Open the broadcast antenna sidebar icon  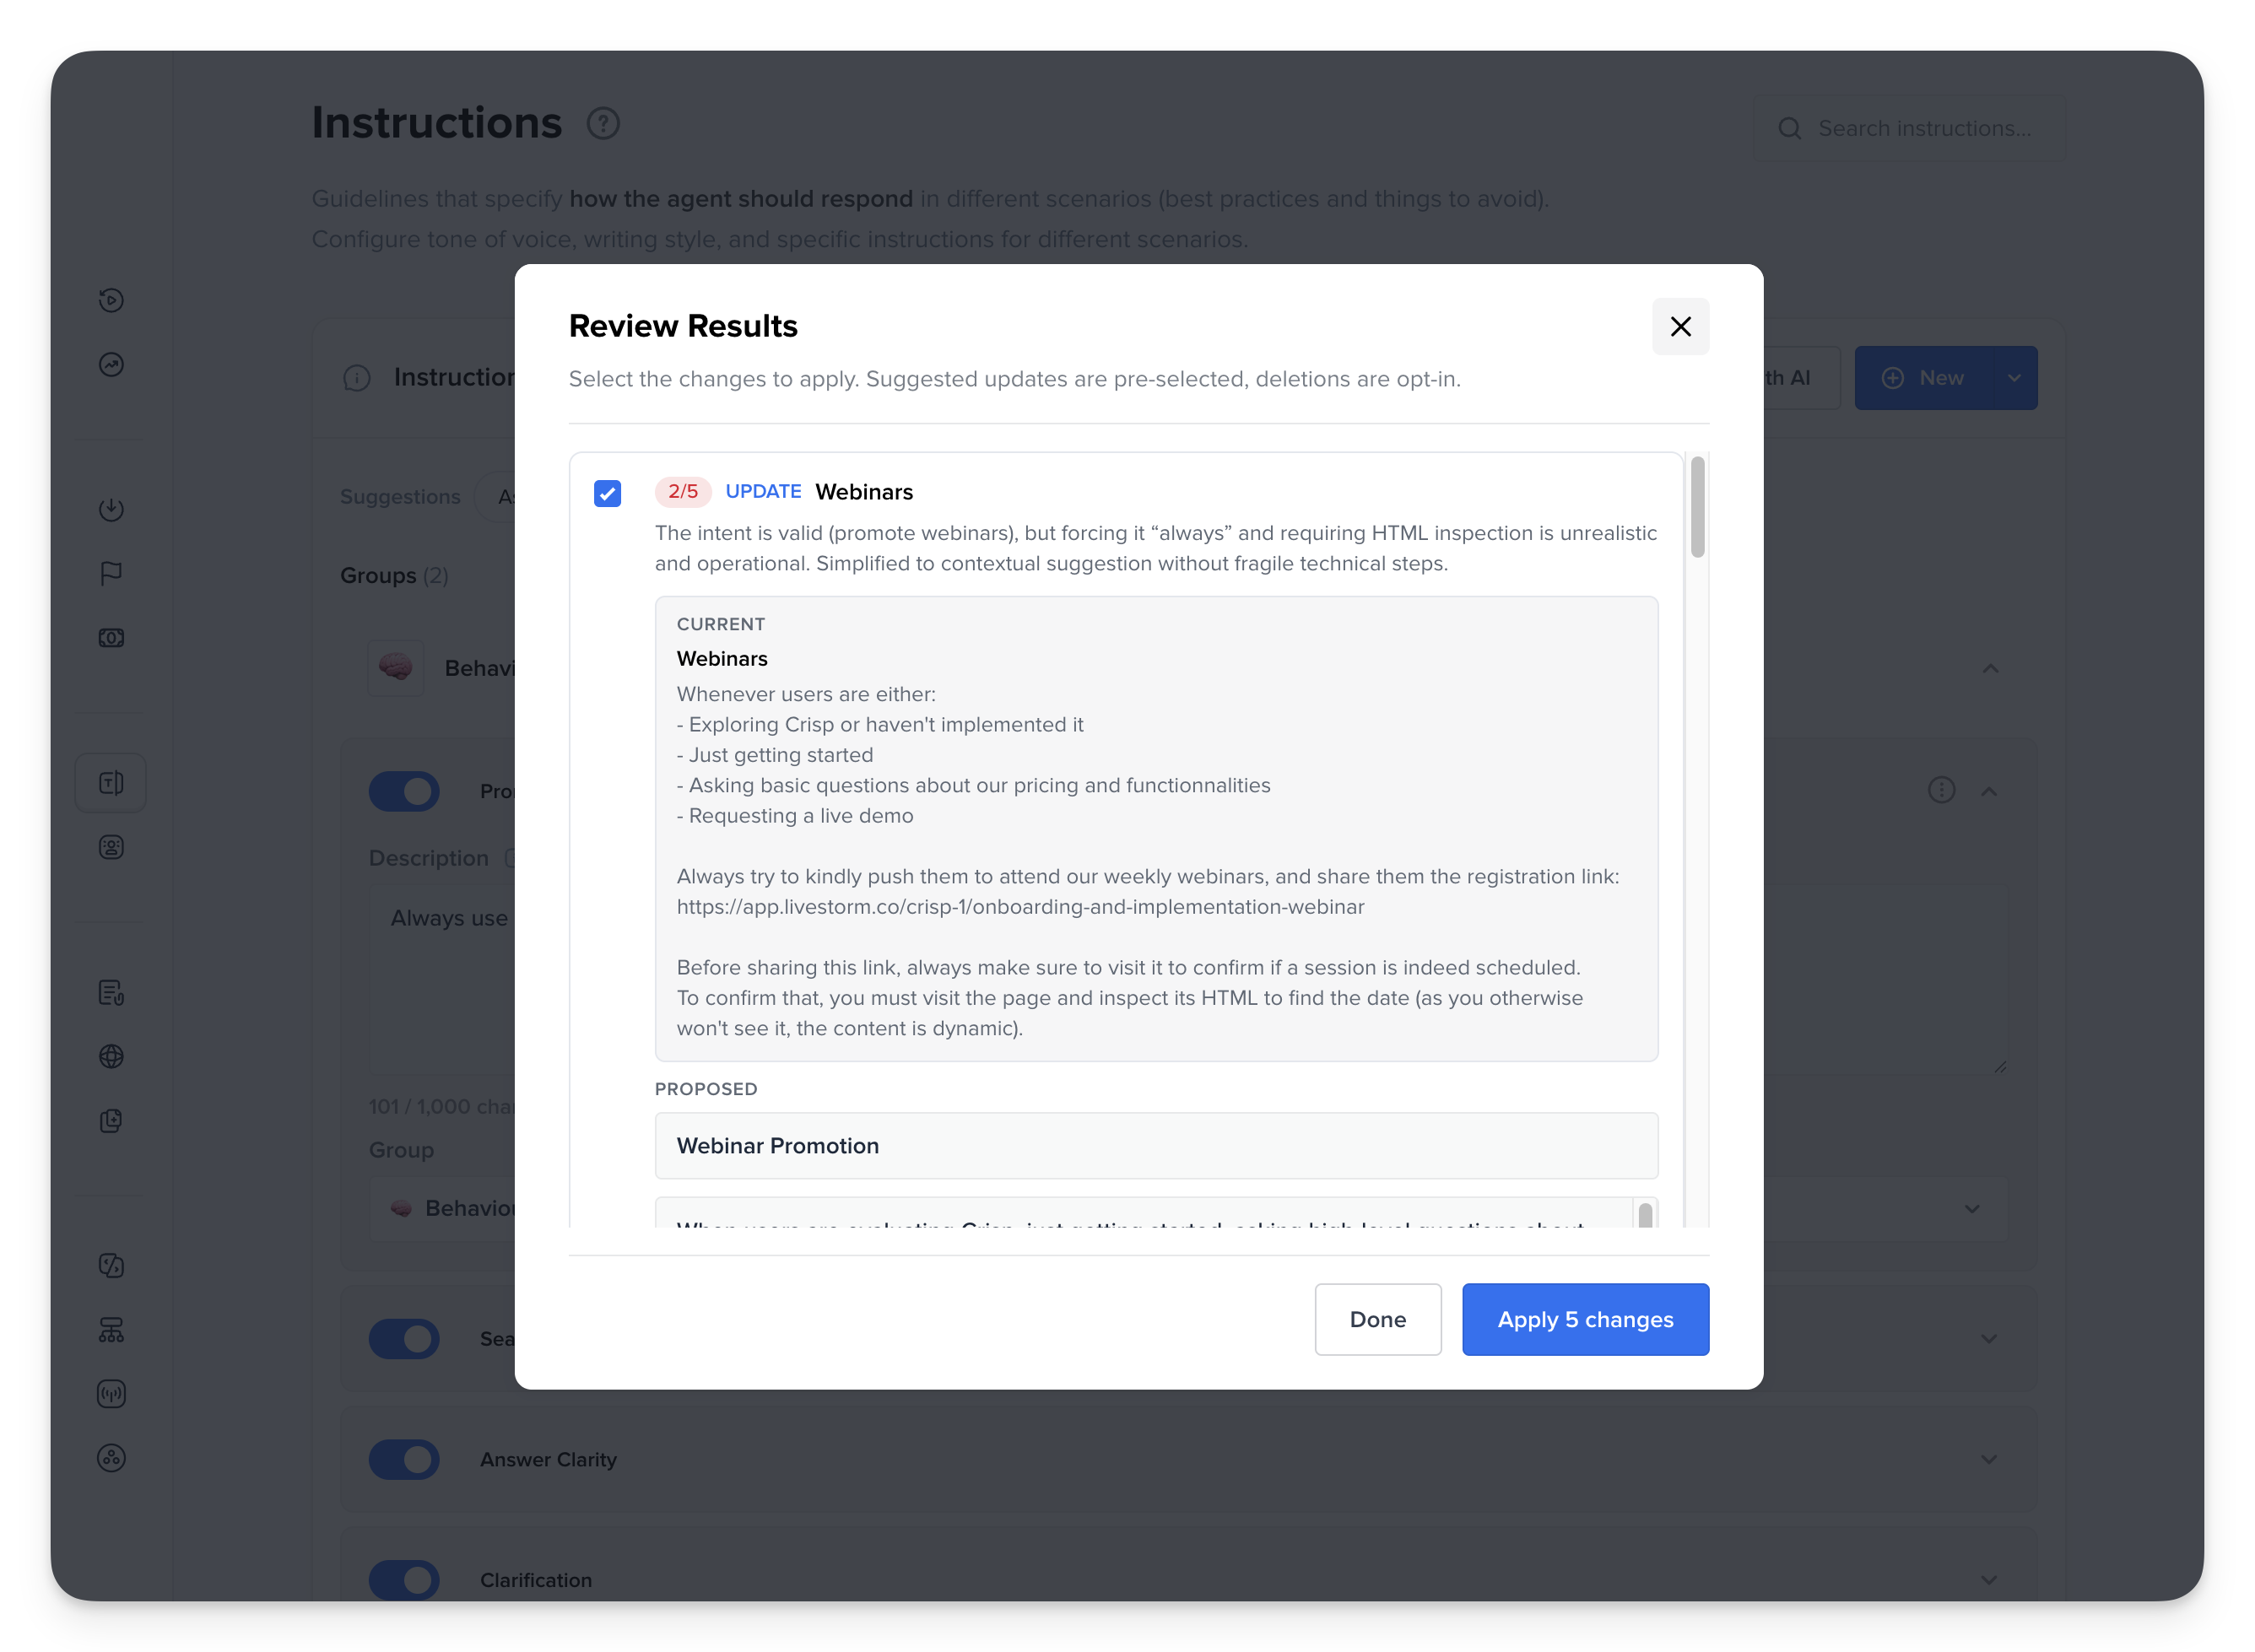point(111,1393)
